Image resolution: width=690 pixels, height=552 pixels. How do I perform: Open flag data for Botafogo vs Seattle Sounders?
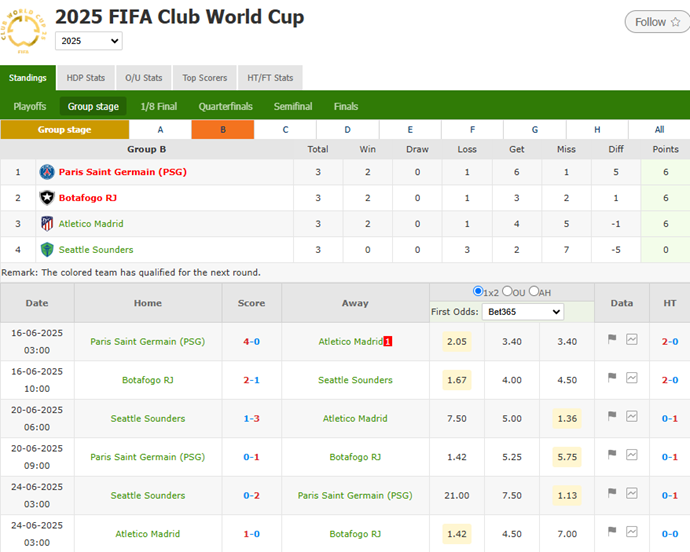tap(612, 377)
